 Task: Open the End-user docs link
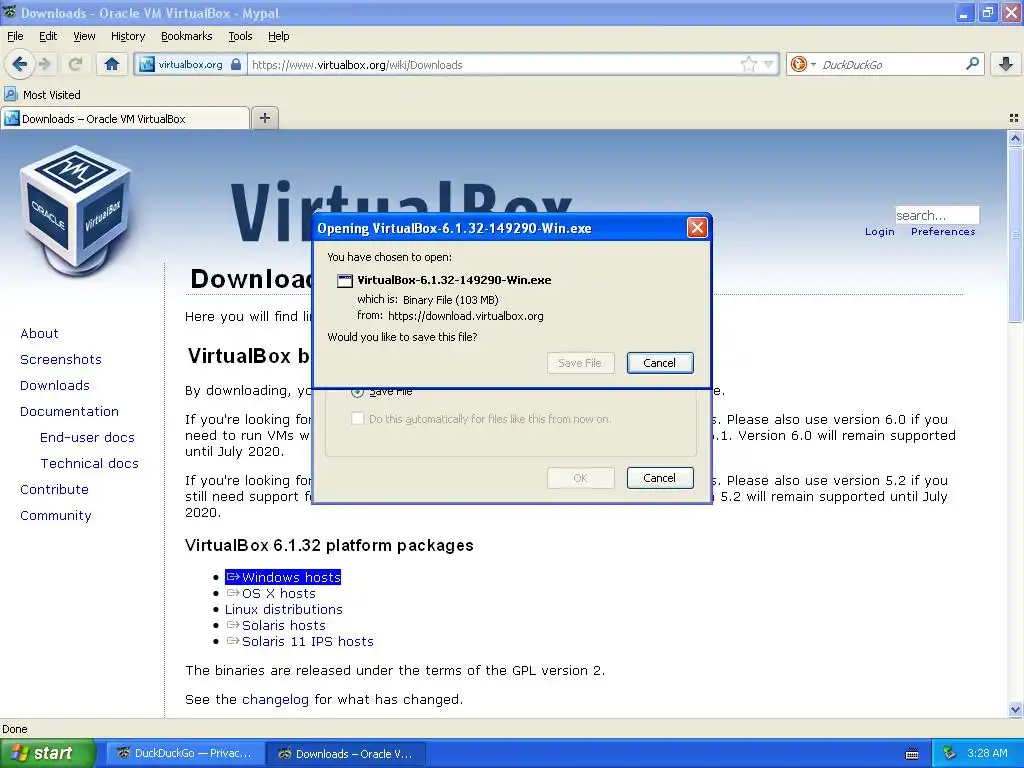tap(87, 437)
